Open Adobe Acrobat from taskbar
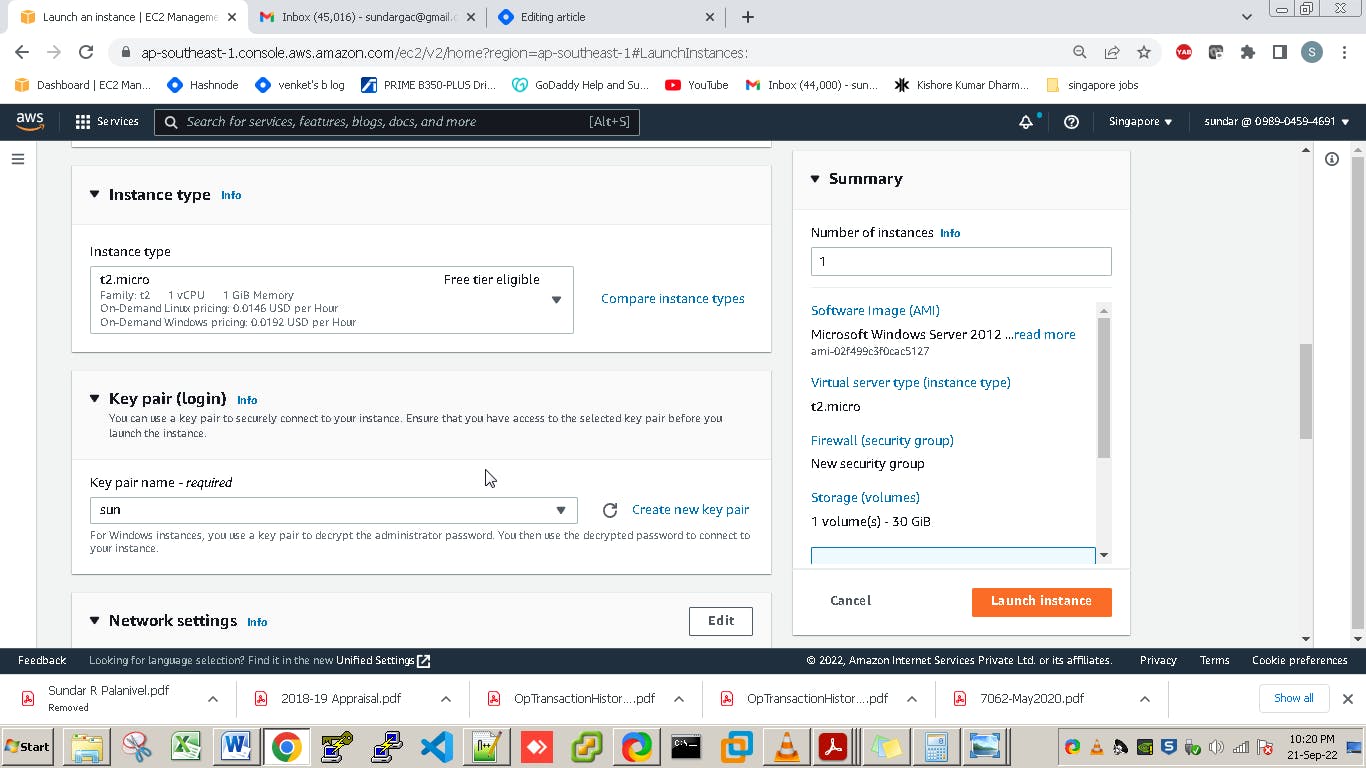Viewport: 1366px width, 768px height. coord(834,747)
